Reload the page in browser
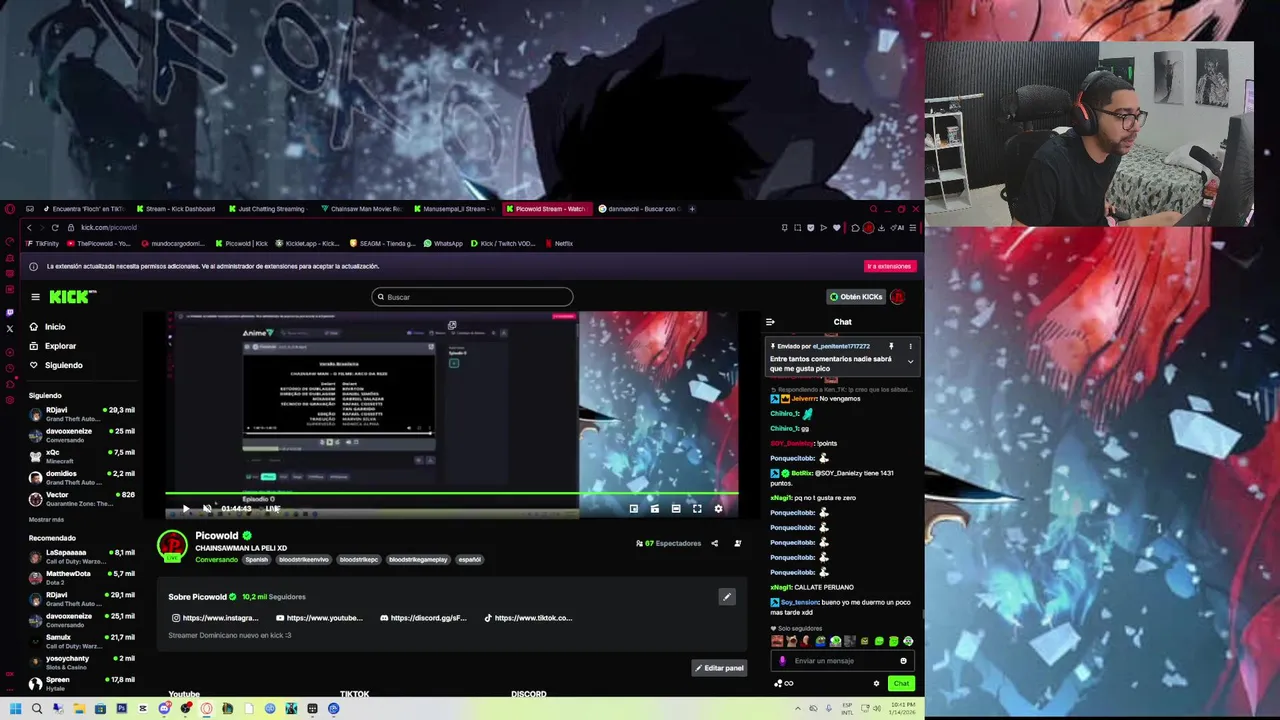The height and width of the screenshot is (720, 1280). (x=55, y=228)
